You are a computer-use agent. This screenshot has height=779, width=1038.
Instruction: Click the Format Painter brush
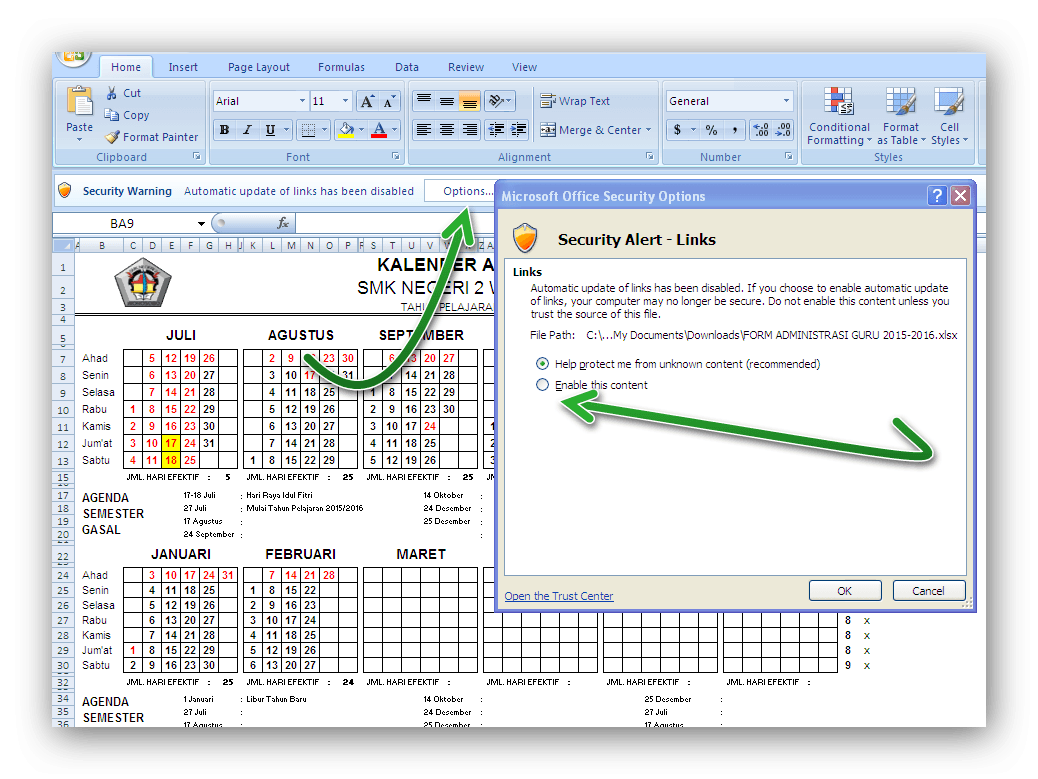(x=112, y=137)
